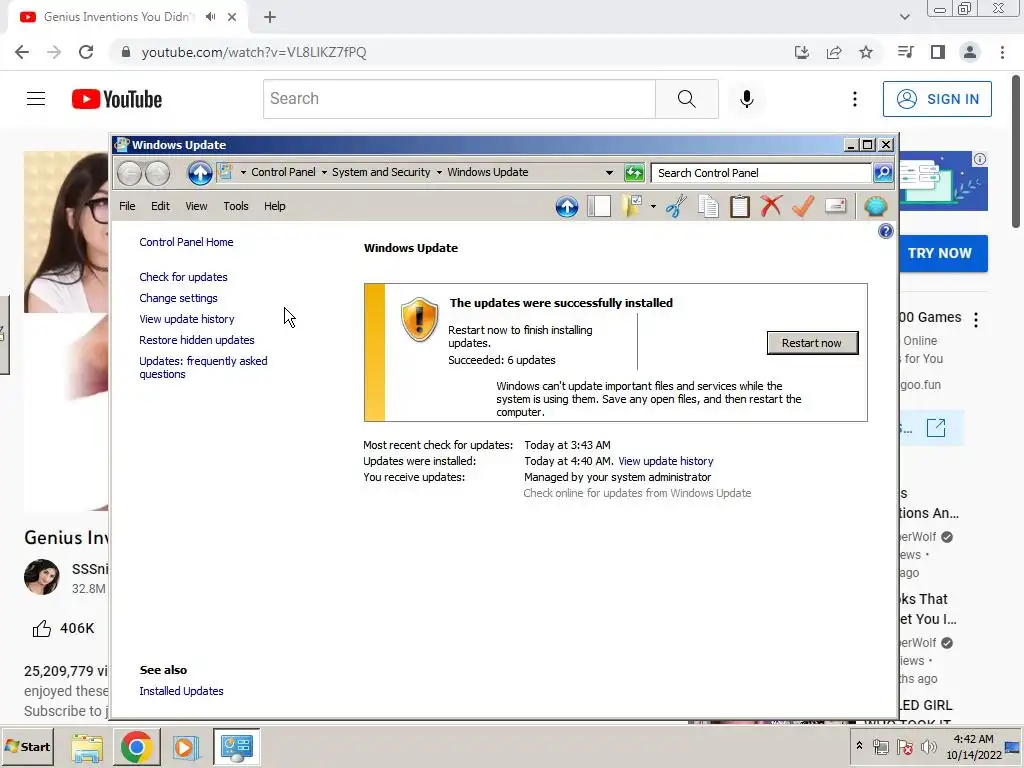1024x768 pixels.
Task: Click Chrome's reload page button
Action: 86,52
